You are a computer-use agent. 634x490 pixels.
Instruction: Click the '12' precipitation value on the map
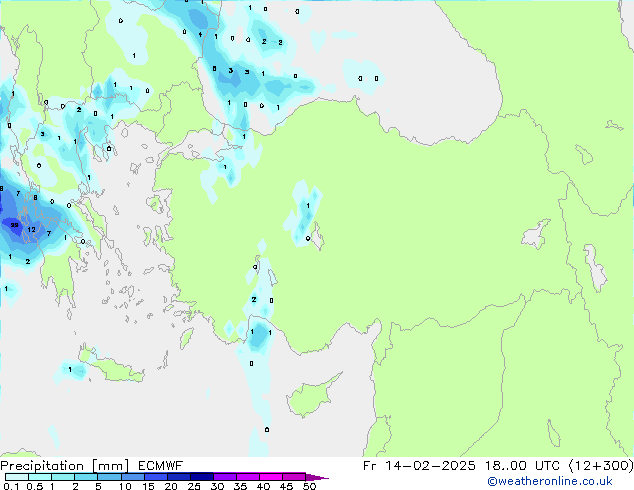(32, 230)
